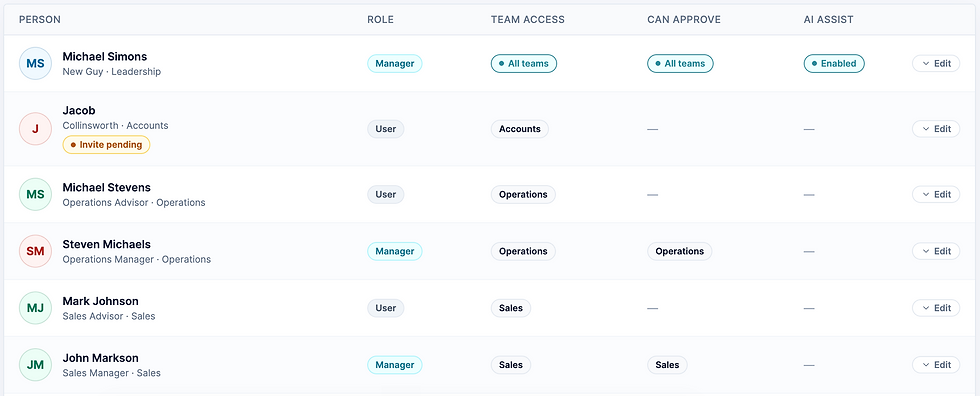Click Michael Simons' Manager role badge
The width and height of the screenshot is (980, 396).
[x=394, y=64]
